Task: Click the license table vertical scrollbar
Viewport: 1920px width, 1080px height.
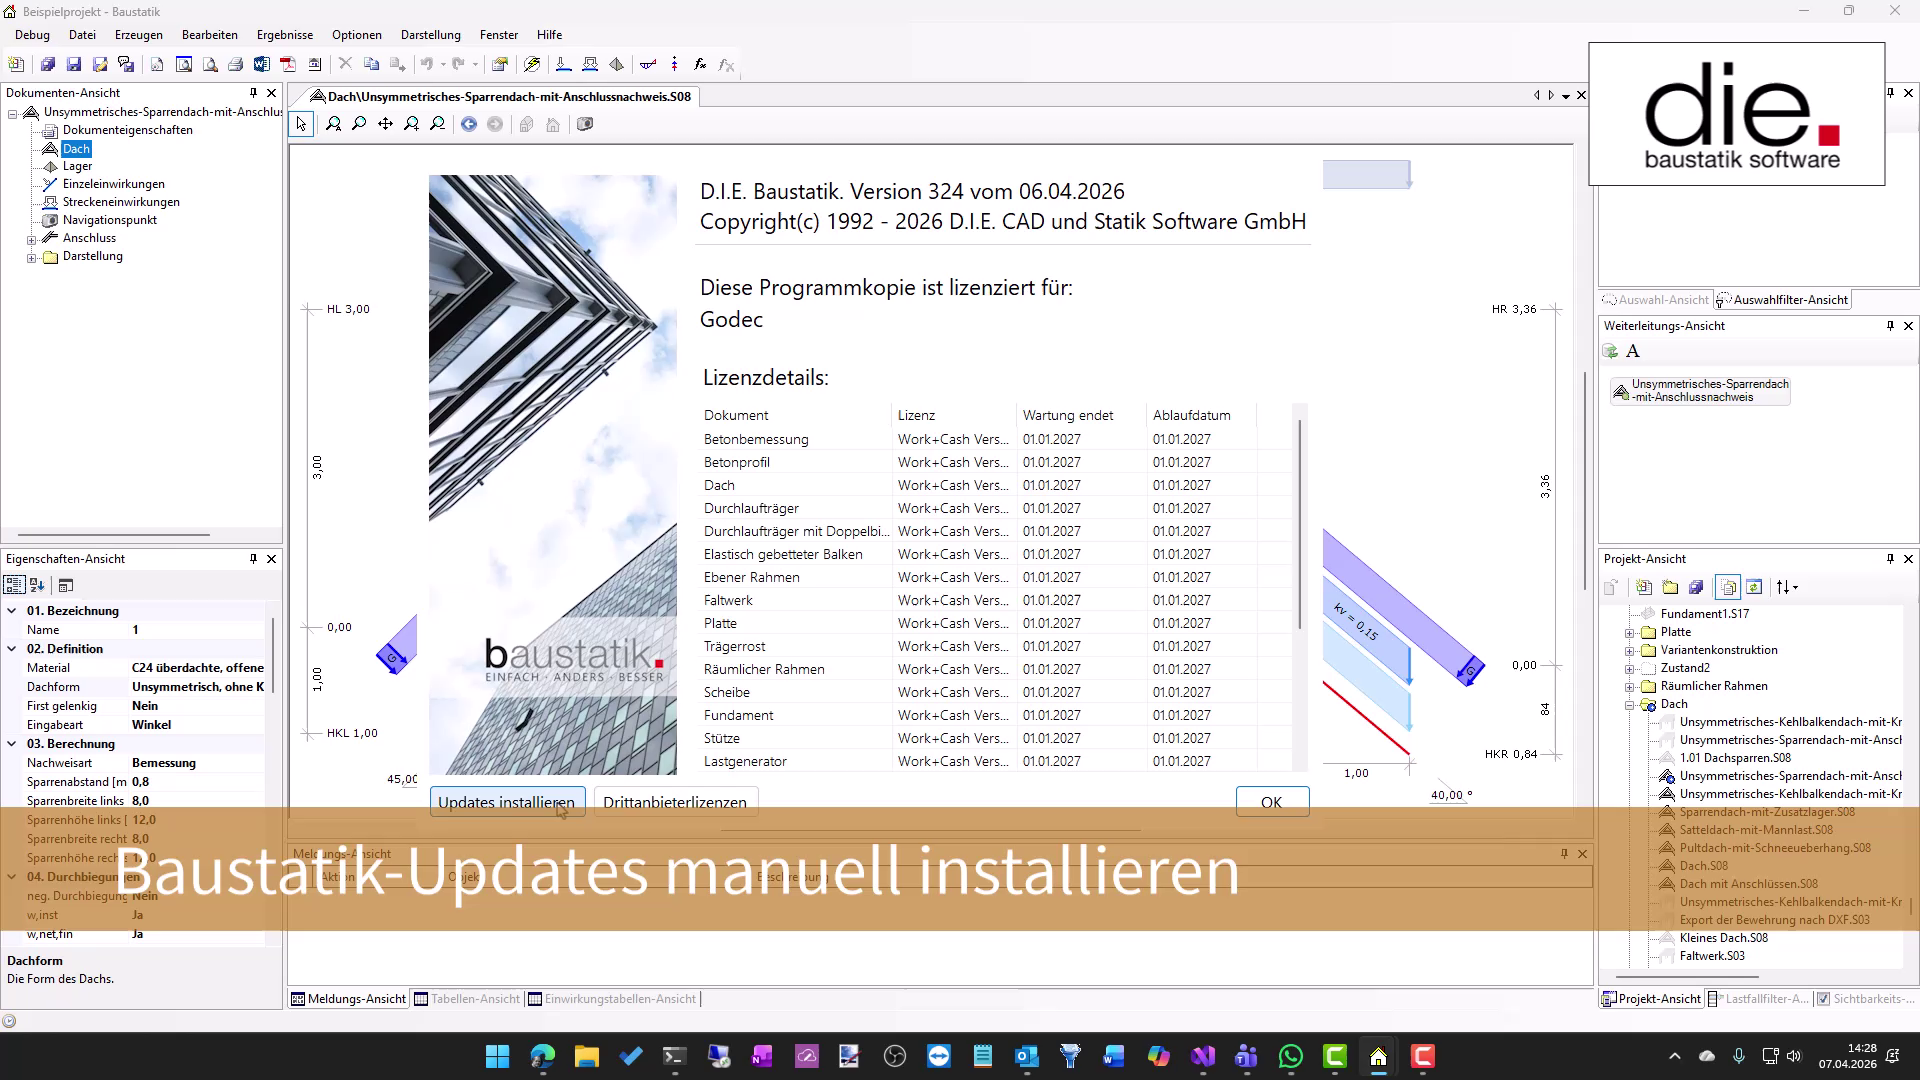Action: 1300,525
